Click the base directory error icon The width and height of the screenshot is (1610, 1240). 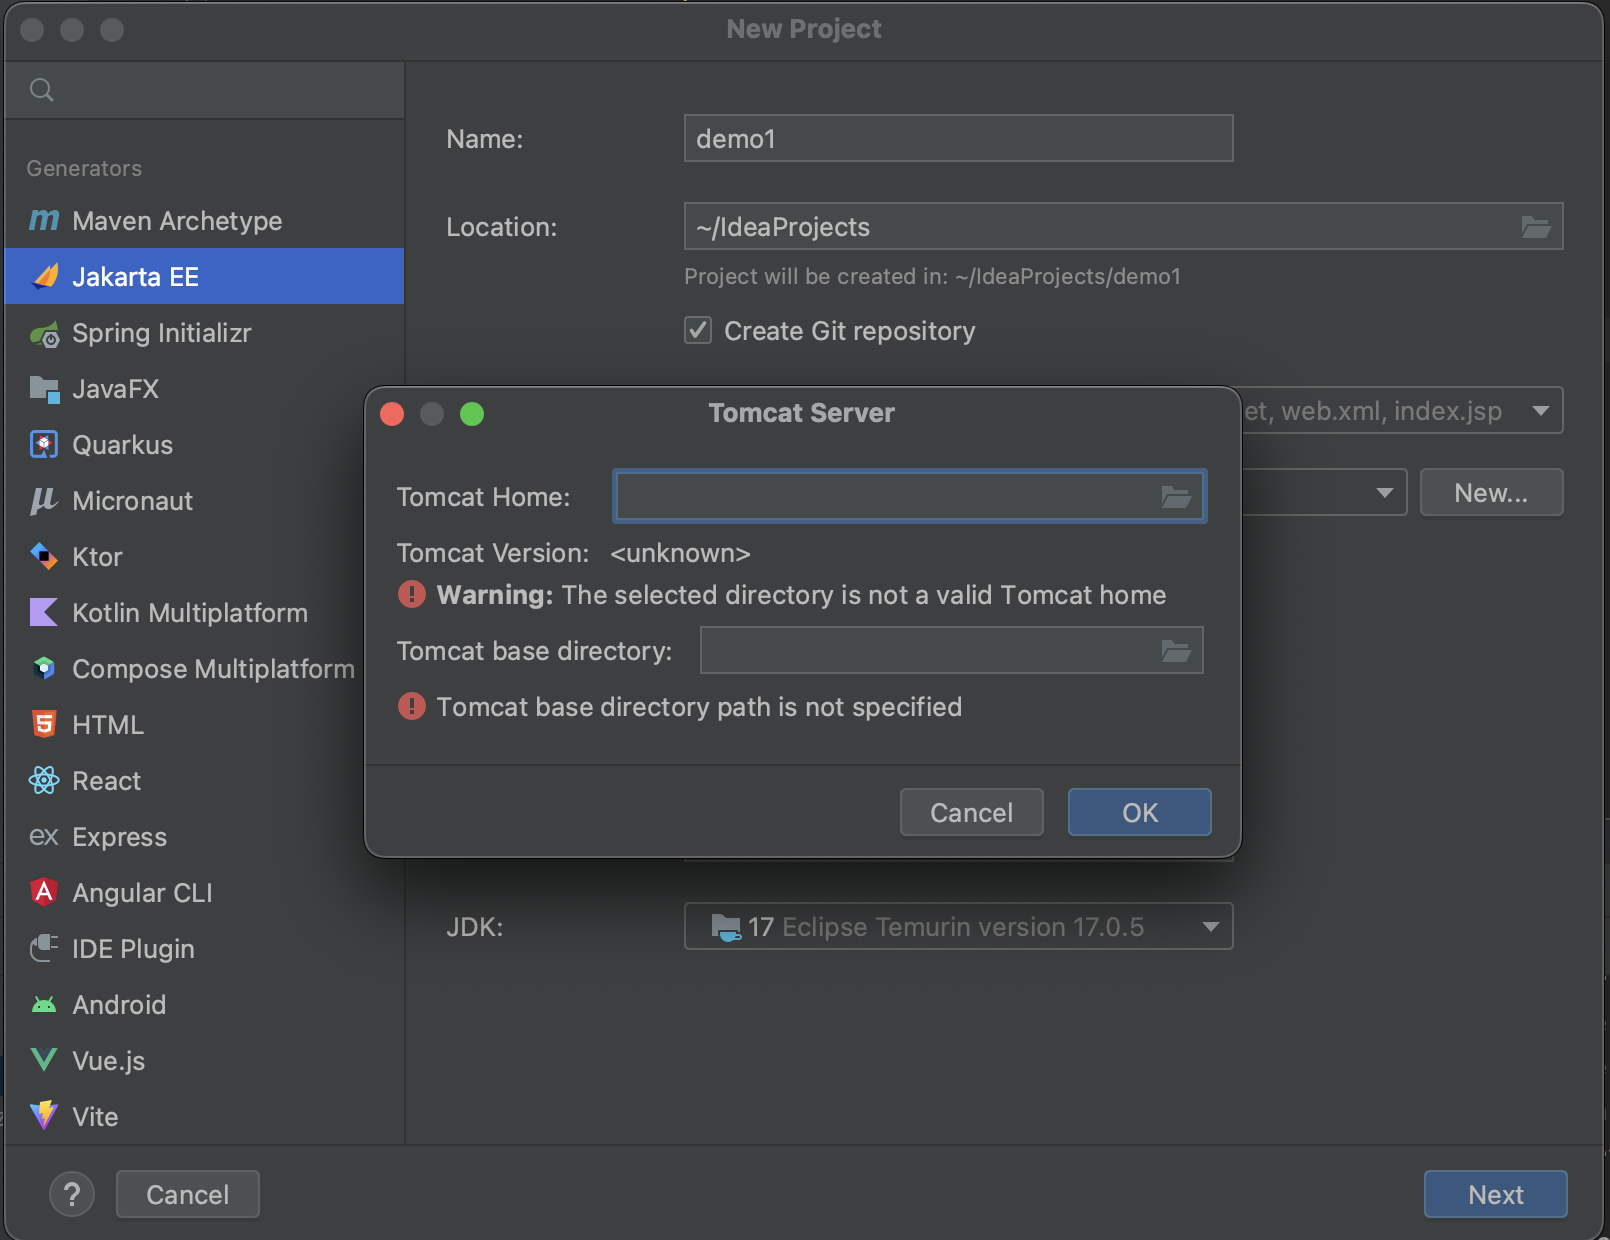click(x=412, y=706)
